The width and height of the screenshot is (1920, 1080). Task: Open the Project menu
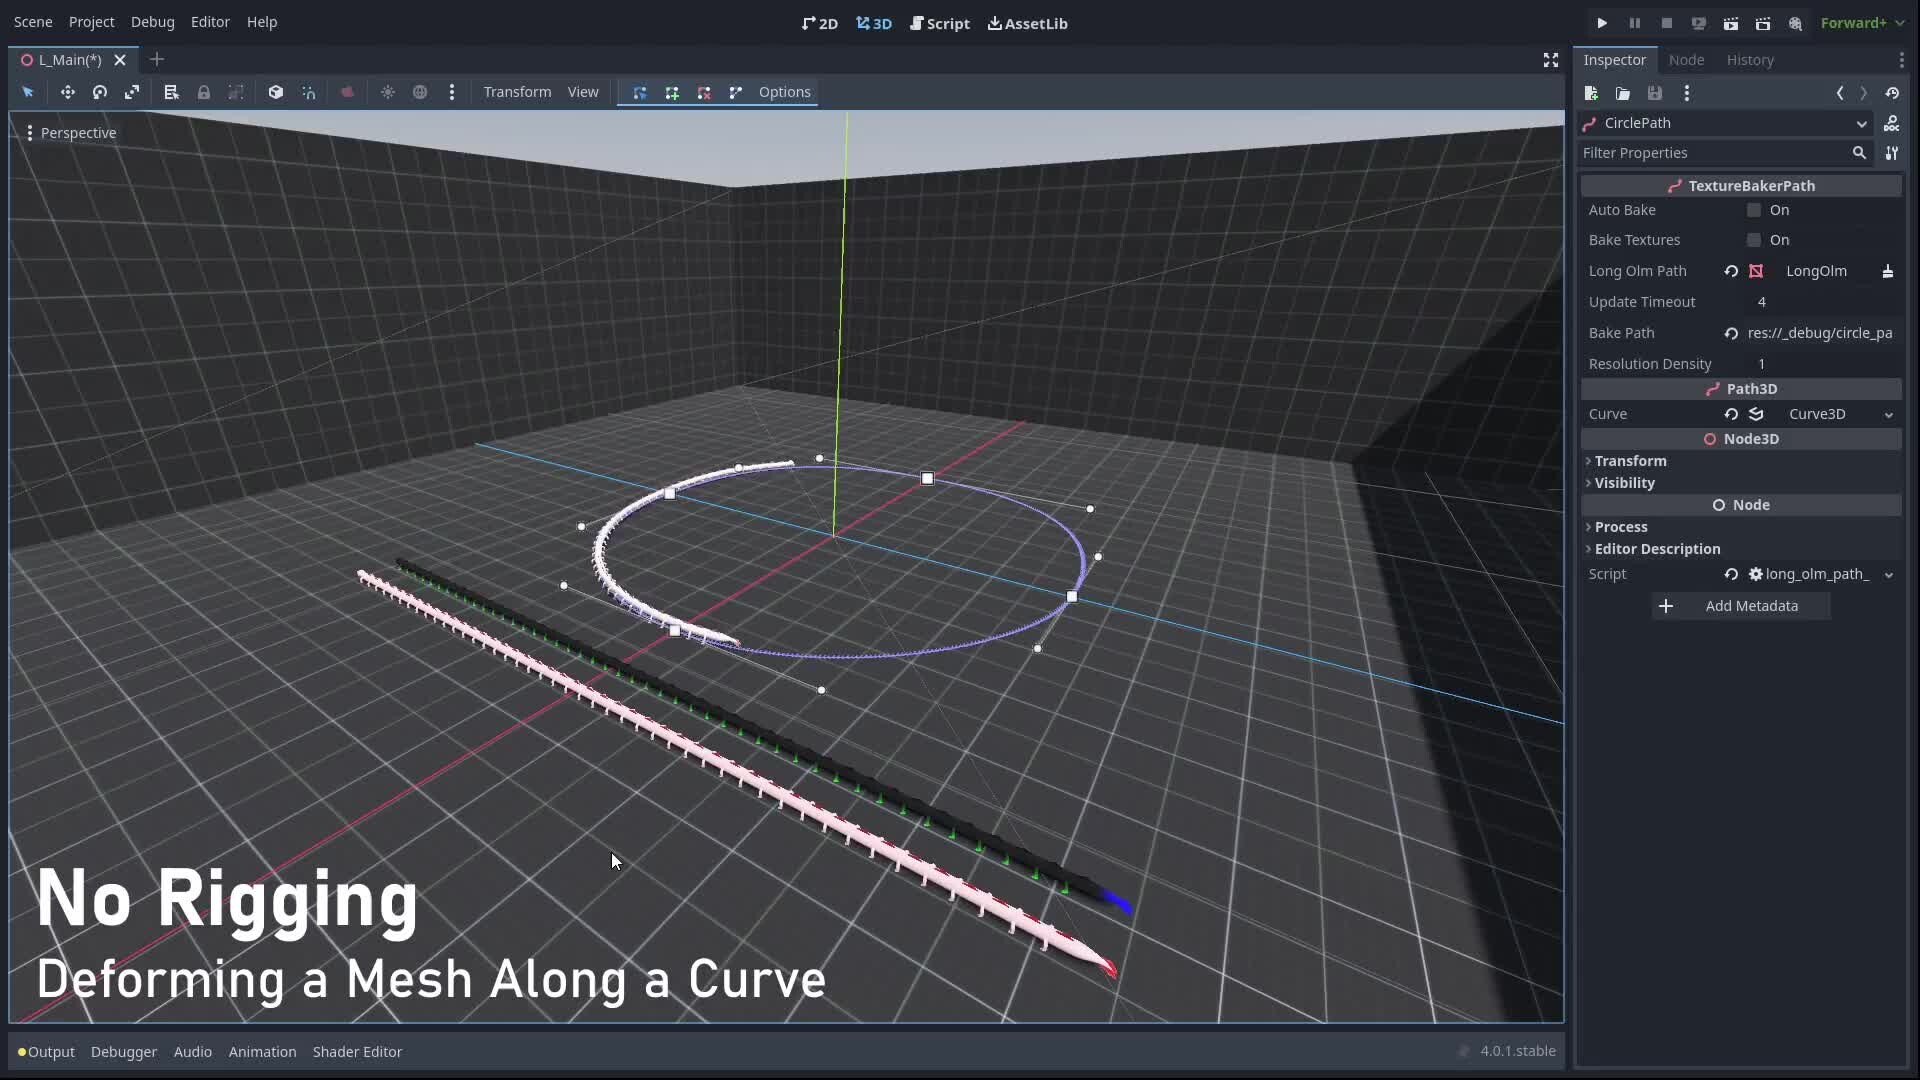pyautogui.click(x=91, y=21)
